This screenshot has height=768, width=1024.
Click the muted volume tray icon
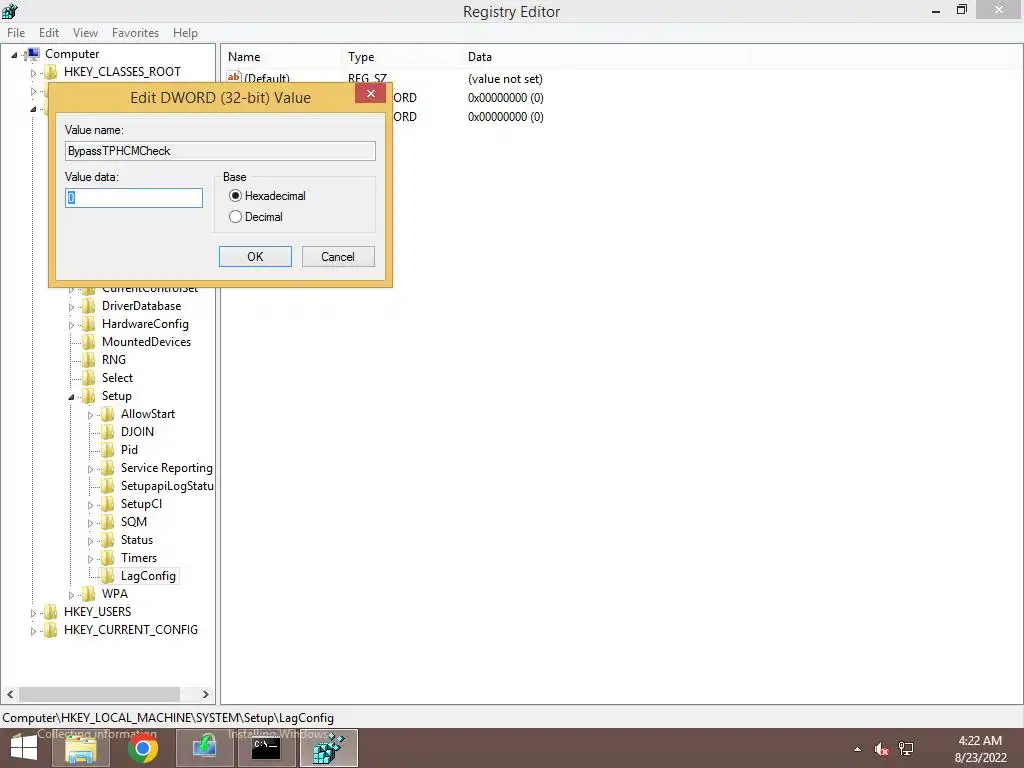tap(882, 749)
